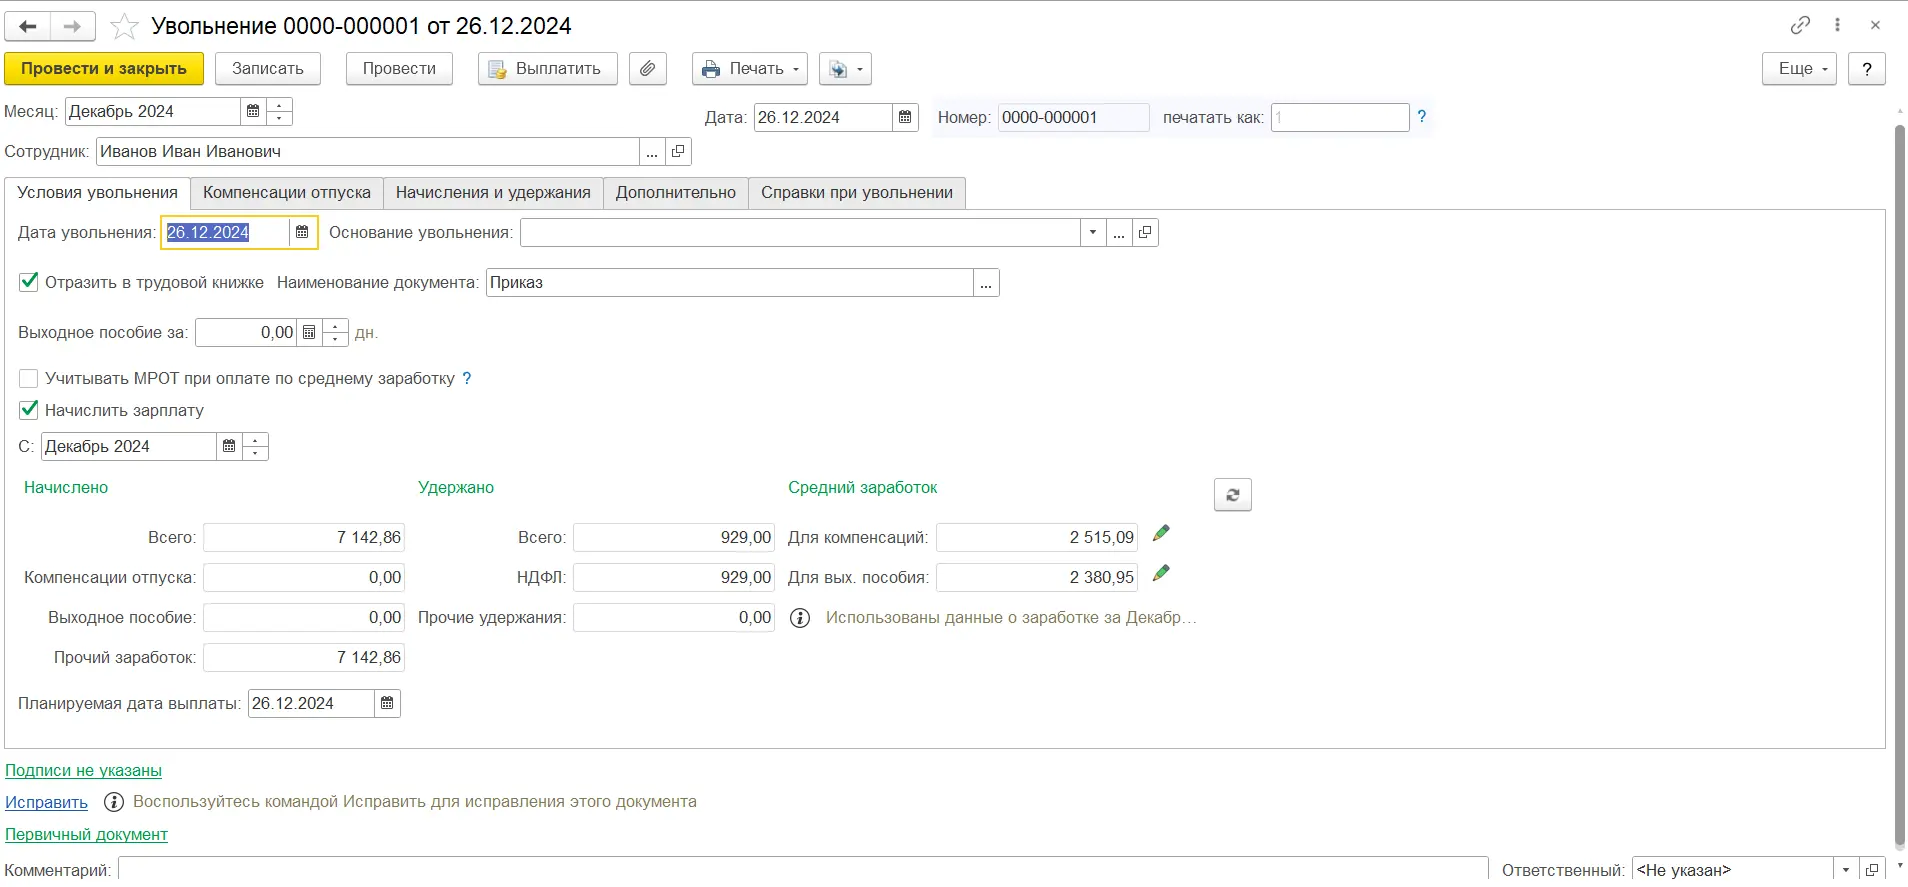The height and width of the screenshot is (887, 1908).
Task: Click the refresh recalculation icon
Action: pyautogui.click(x=1232, y=495)
